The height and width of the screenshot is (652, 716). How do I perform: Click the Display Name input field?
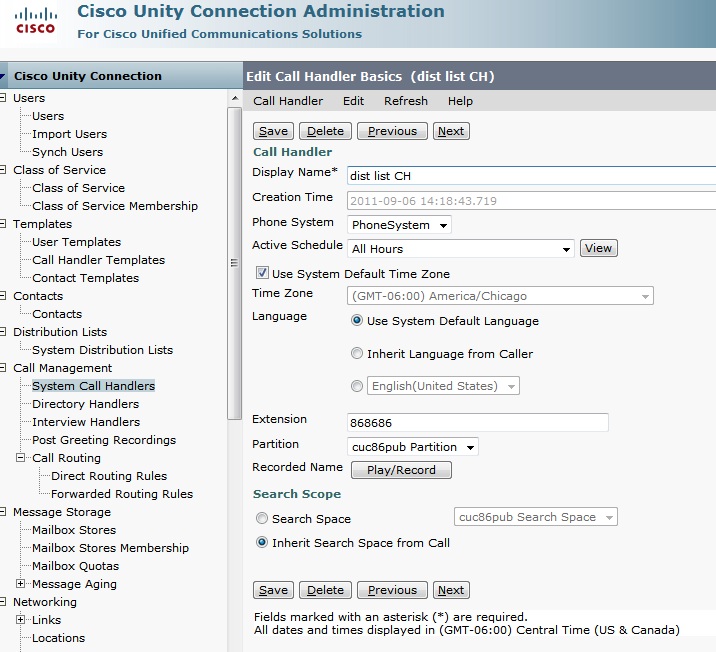(531, 176)
